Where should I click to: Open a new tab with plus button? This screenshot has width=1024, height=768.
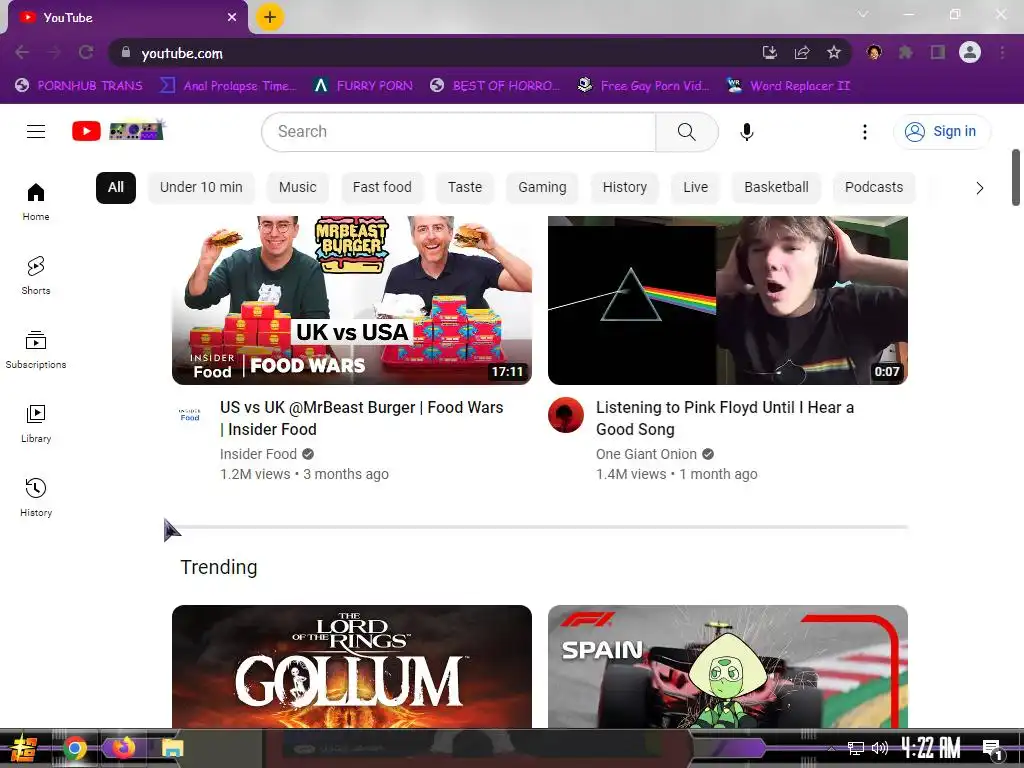(270, 17)
